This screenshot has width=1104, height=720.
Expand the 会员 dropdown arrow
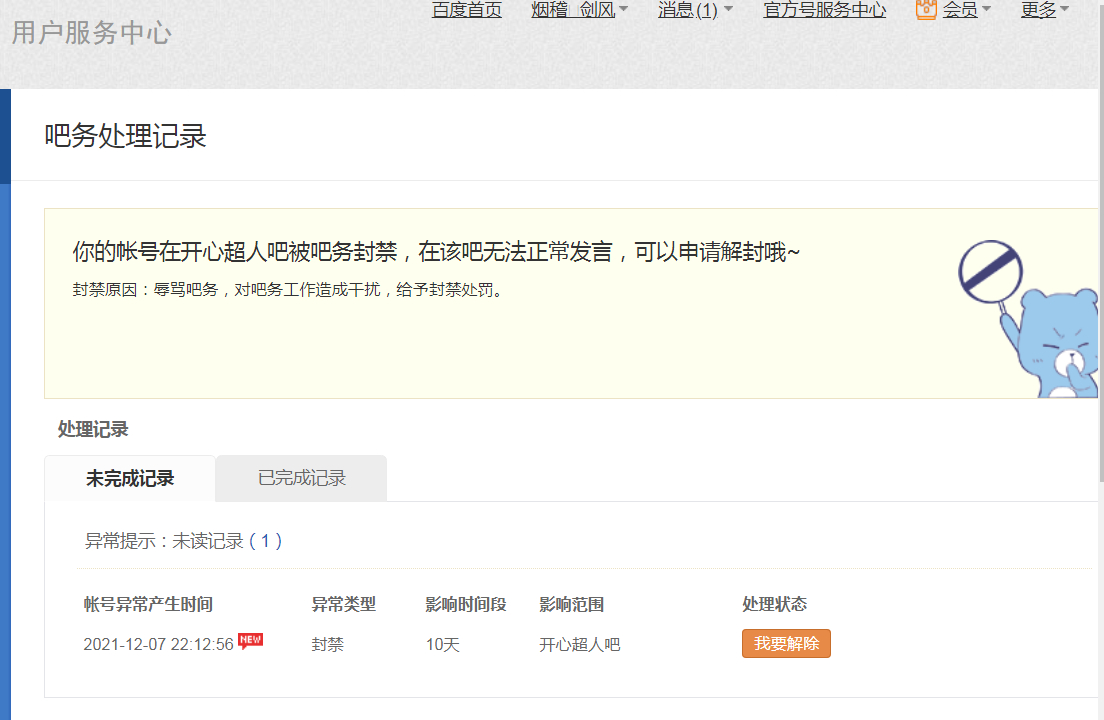(986, 8)
